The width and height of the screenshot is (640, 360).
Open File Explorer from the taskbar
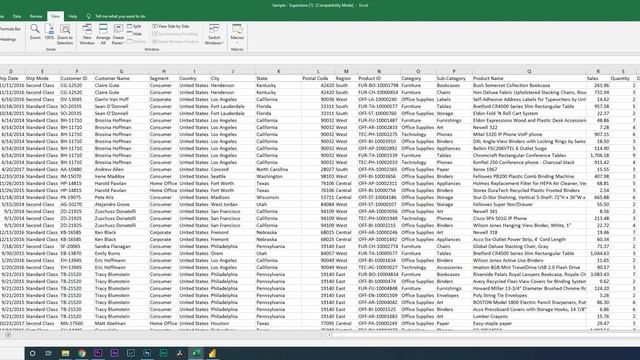click(65, 353)
